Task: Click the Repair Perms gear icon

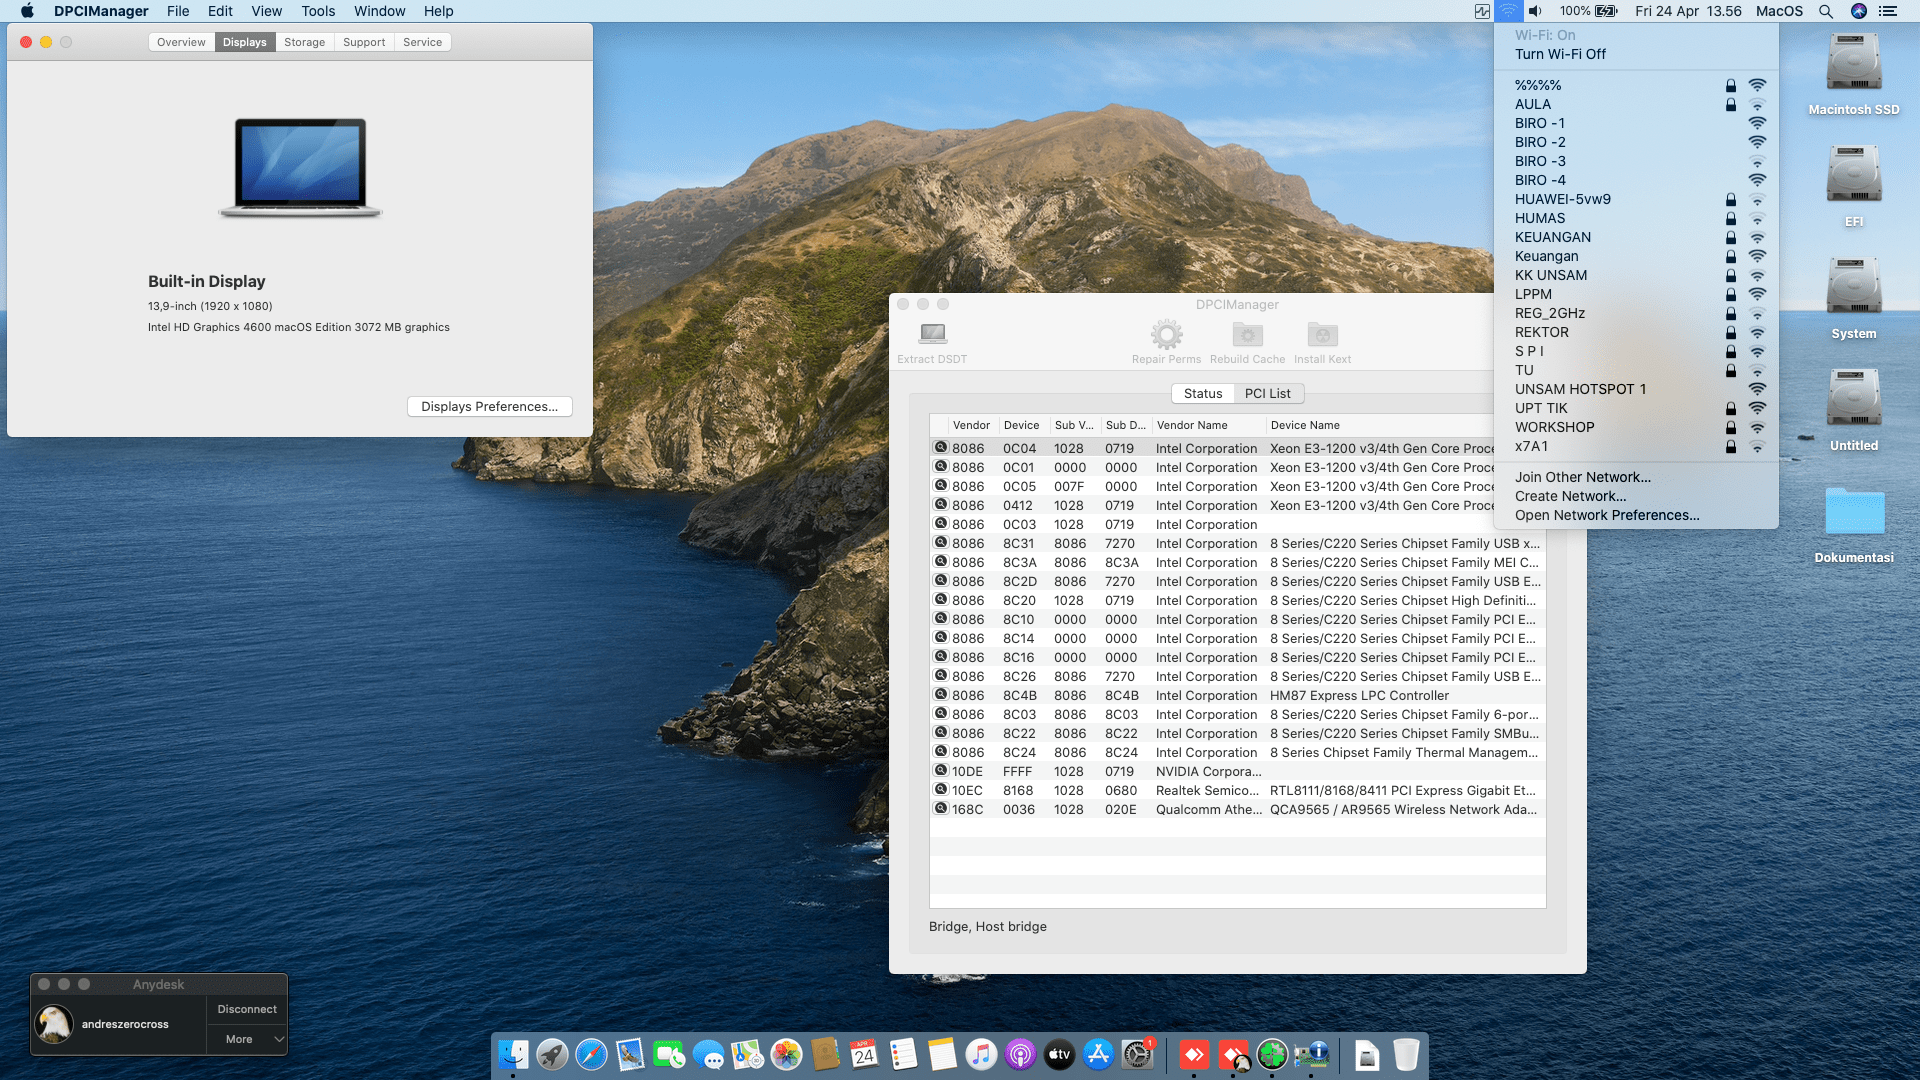Action: click(x=1166, y=334)
